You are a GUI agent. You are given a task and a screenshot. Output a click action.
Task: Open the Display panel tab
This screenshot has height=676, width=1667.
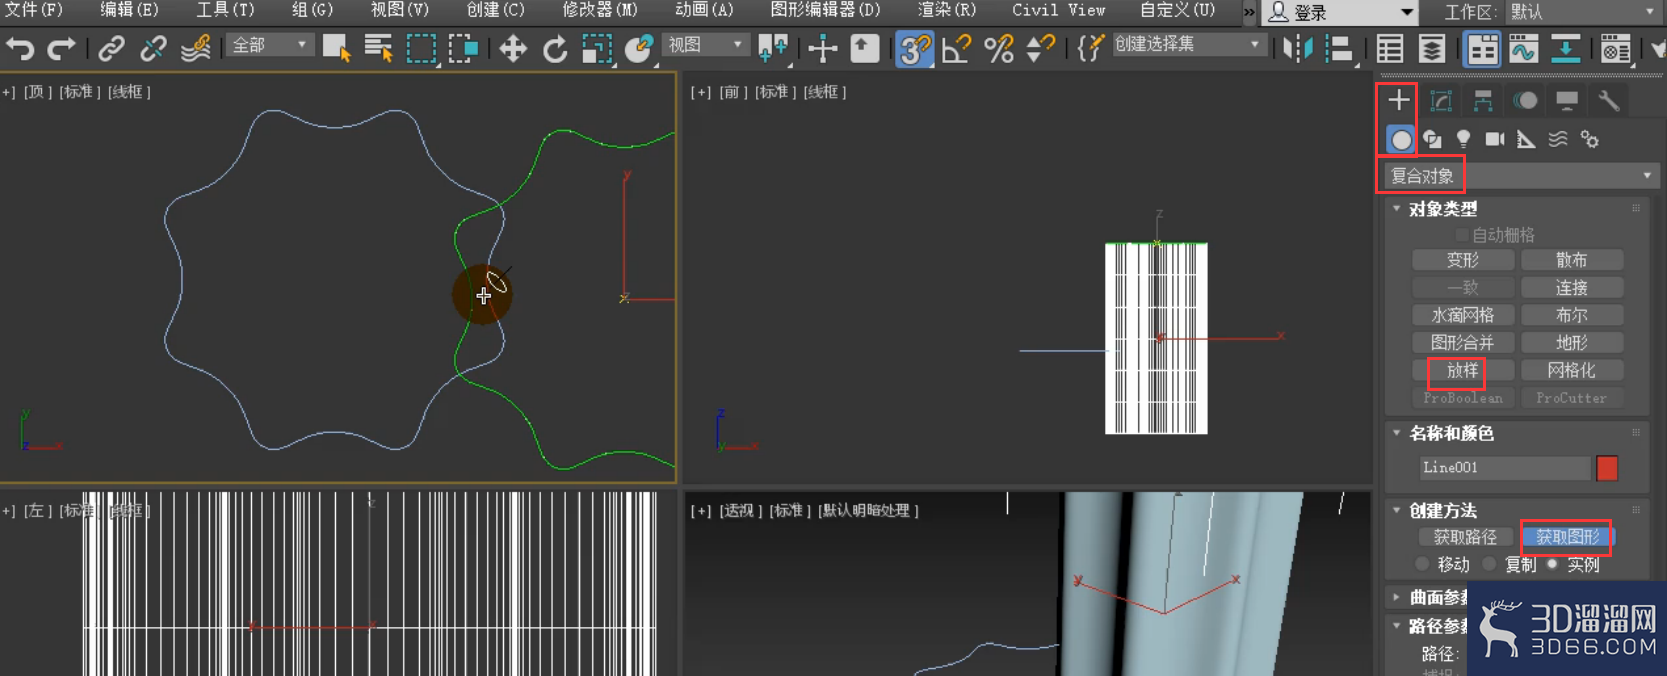pos(1567,100)
